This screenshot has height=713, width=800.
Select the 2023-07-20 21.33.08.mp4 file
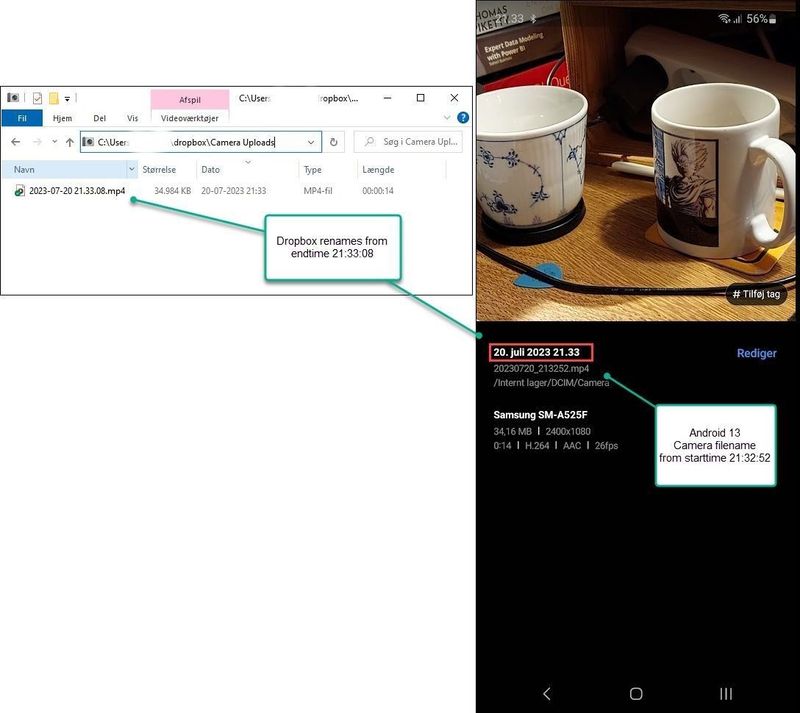point(77,190)
